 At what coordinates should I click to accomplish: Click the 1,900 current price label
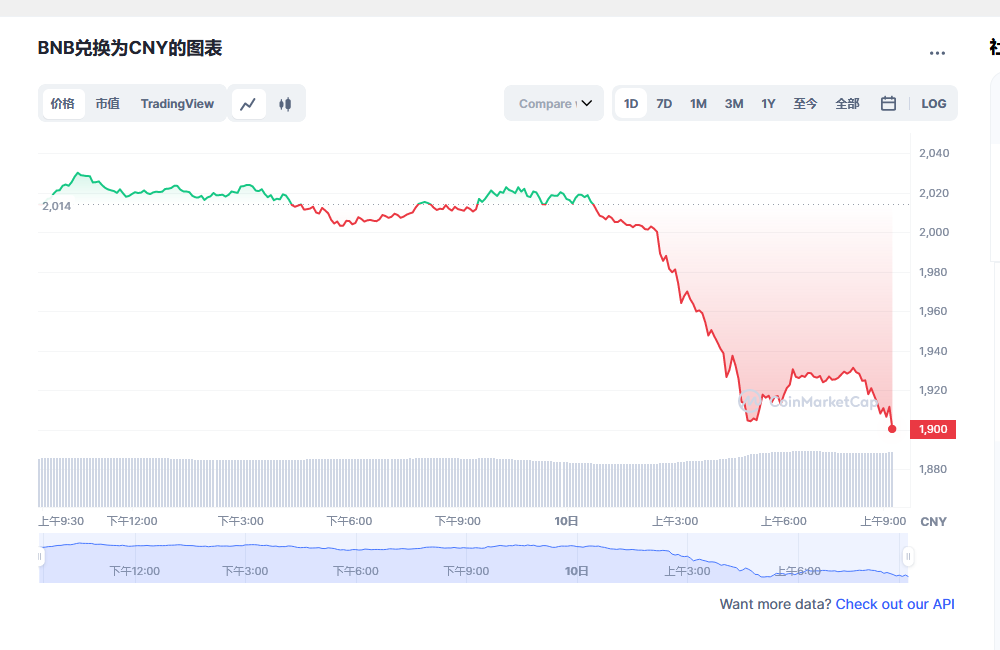[932, 429]
